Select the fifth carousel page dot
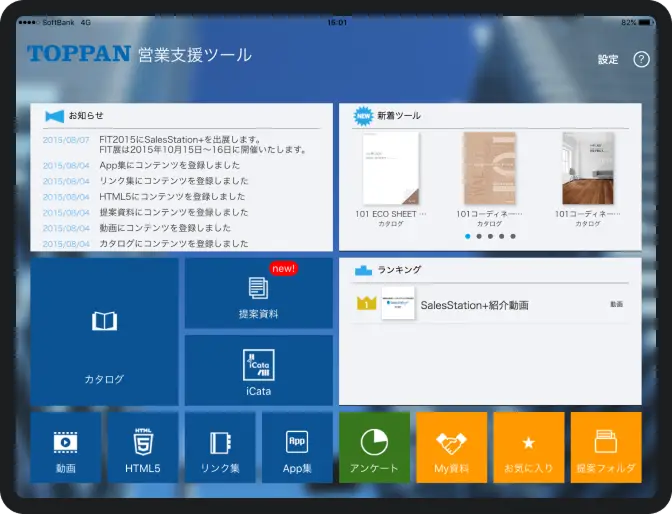 [513, 236]
